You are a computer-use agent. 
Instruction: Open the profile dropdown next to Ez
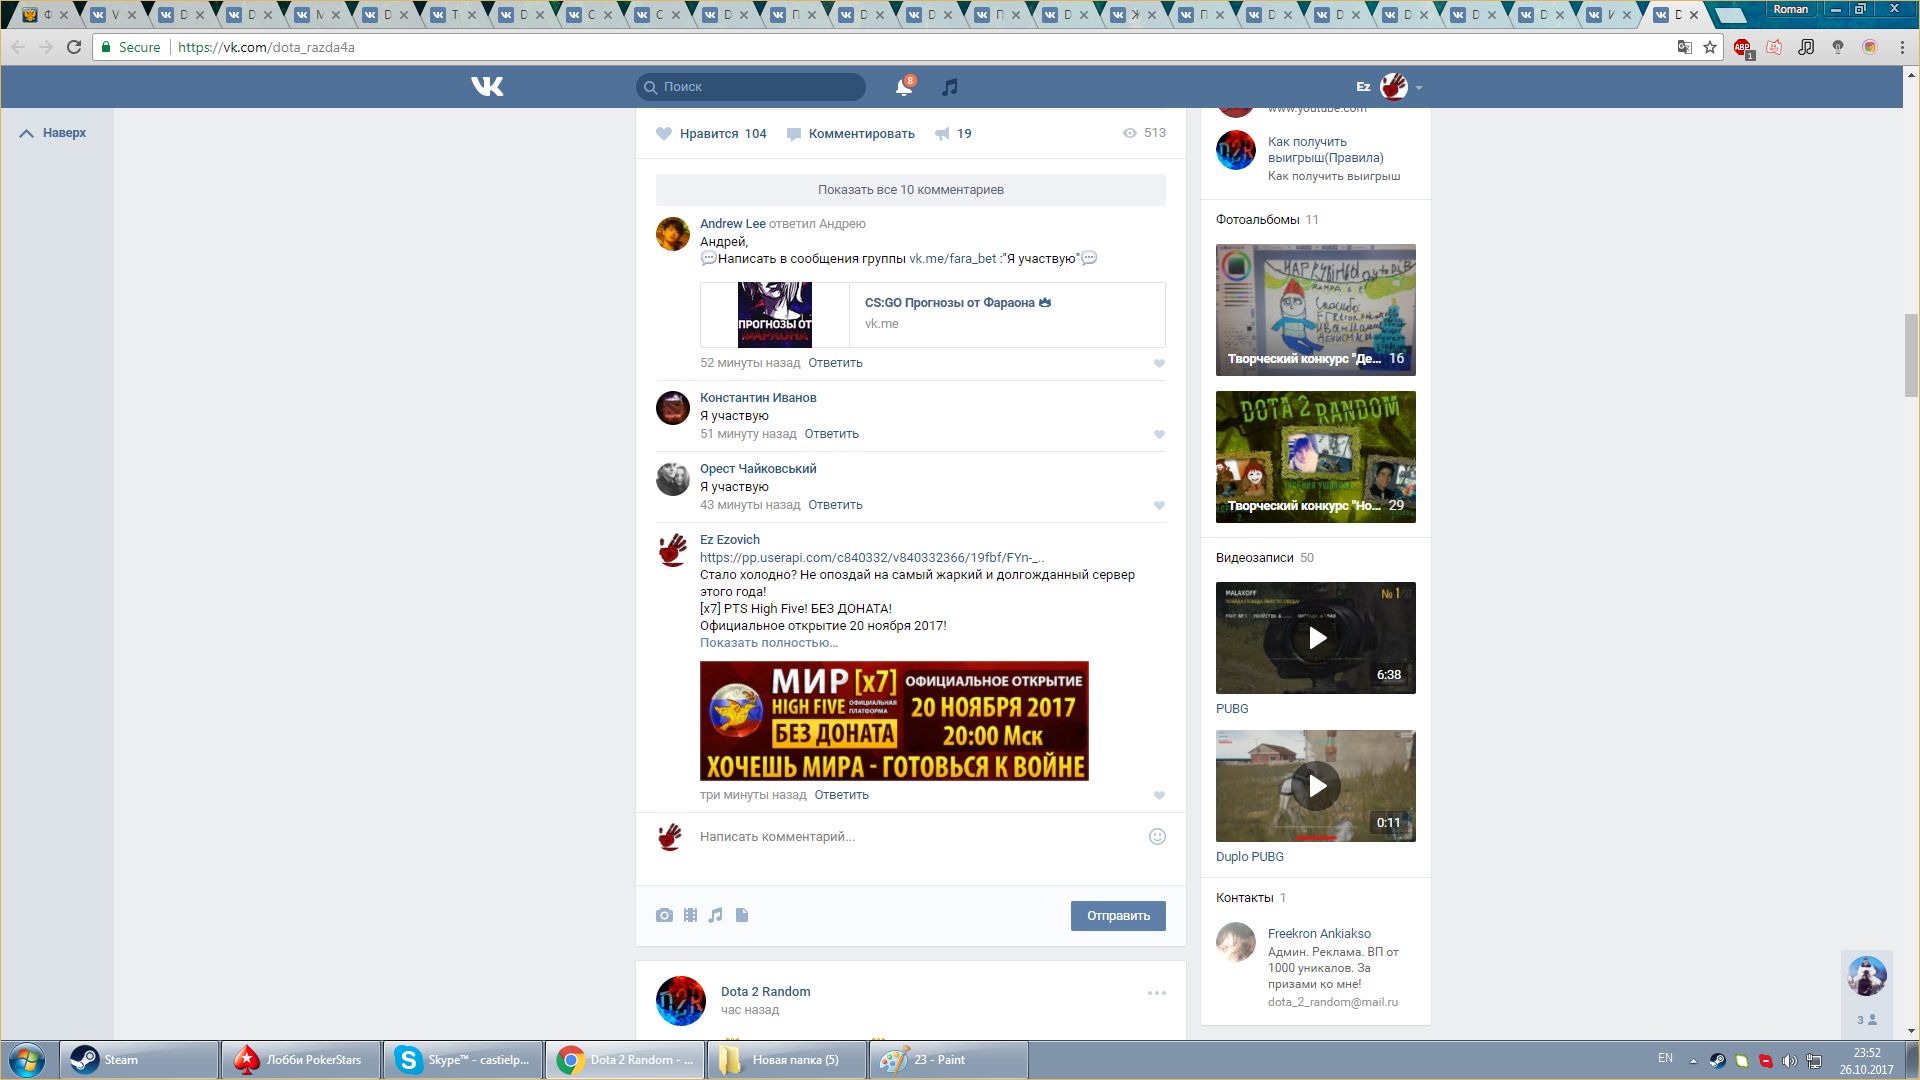tap(1418, 88)
